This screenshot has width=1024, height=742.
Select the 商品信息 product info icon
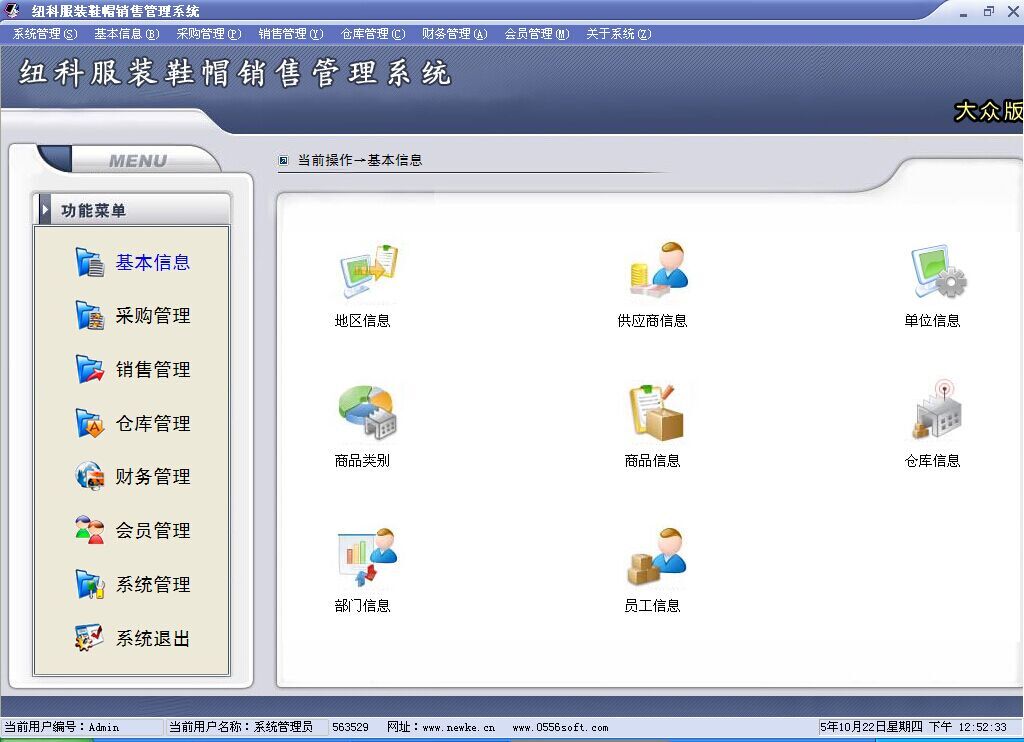tap(655, 412)
